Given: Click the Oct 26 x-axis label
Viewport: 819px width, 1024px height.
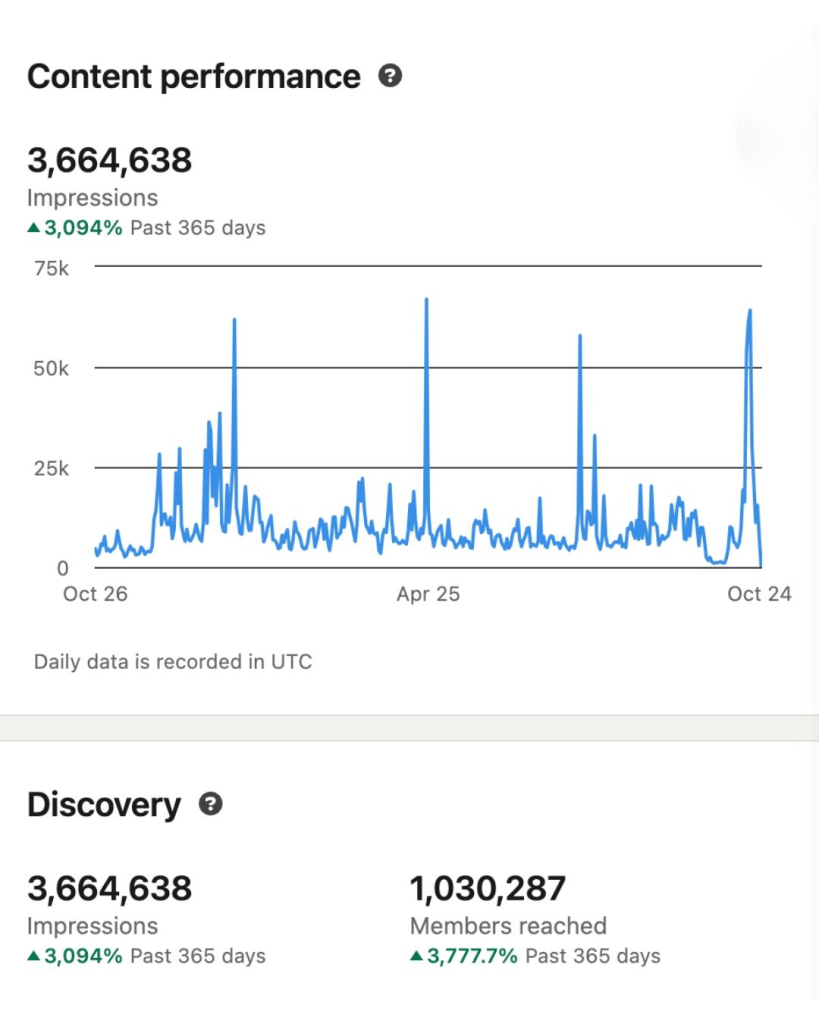Looking at the screenshot, I should click(95, 594).
